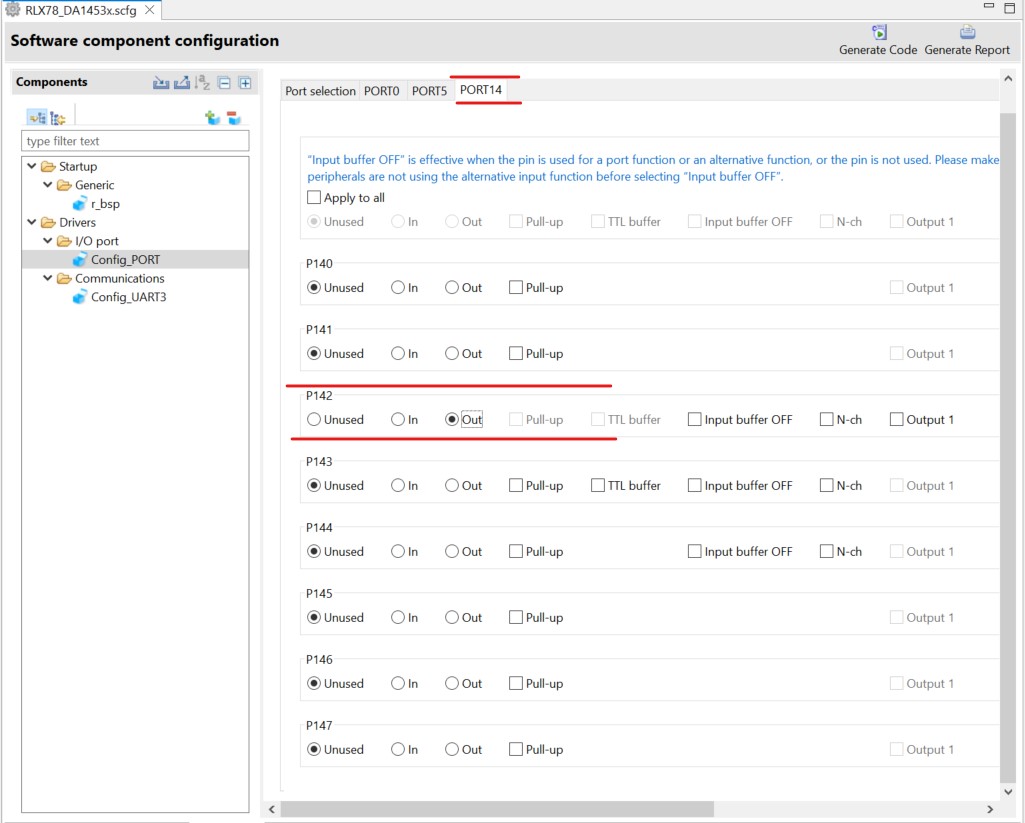Open the PORT0 tab
Image resolution: width=1025 pixels, height=823 pixels.
point(382,91)
